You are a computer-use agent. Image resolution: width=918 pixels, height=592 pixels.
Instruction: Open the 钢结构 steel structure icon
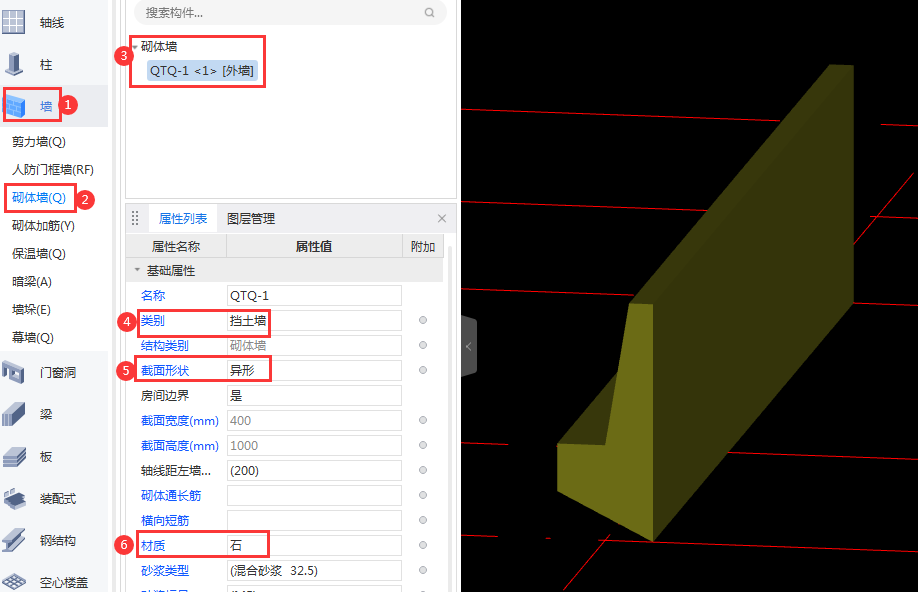coord(14,540)
